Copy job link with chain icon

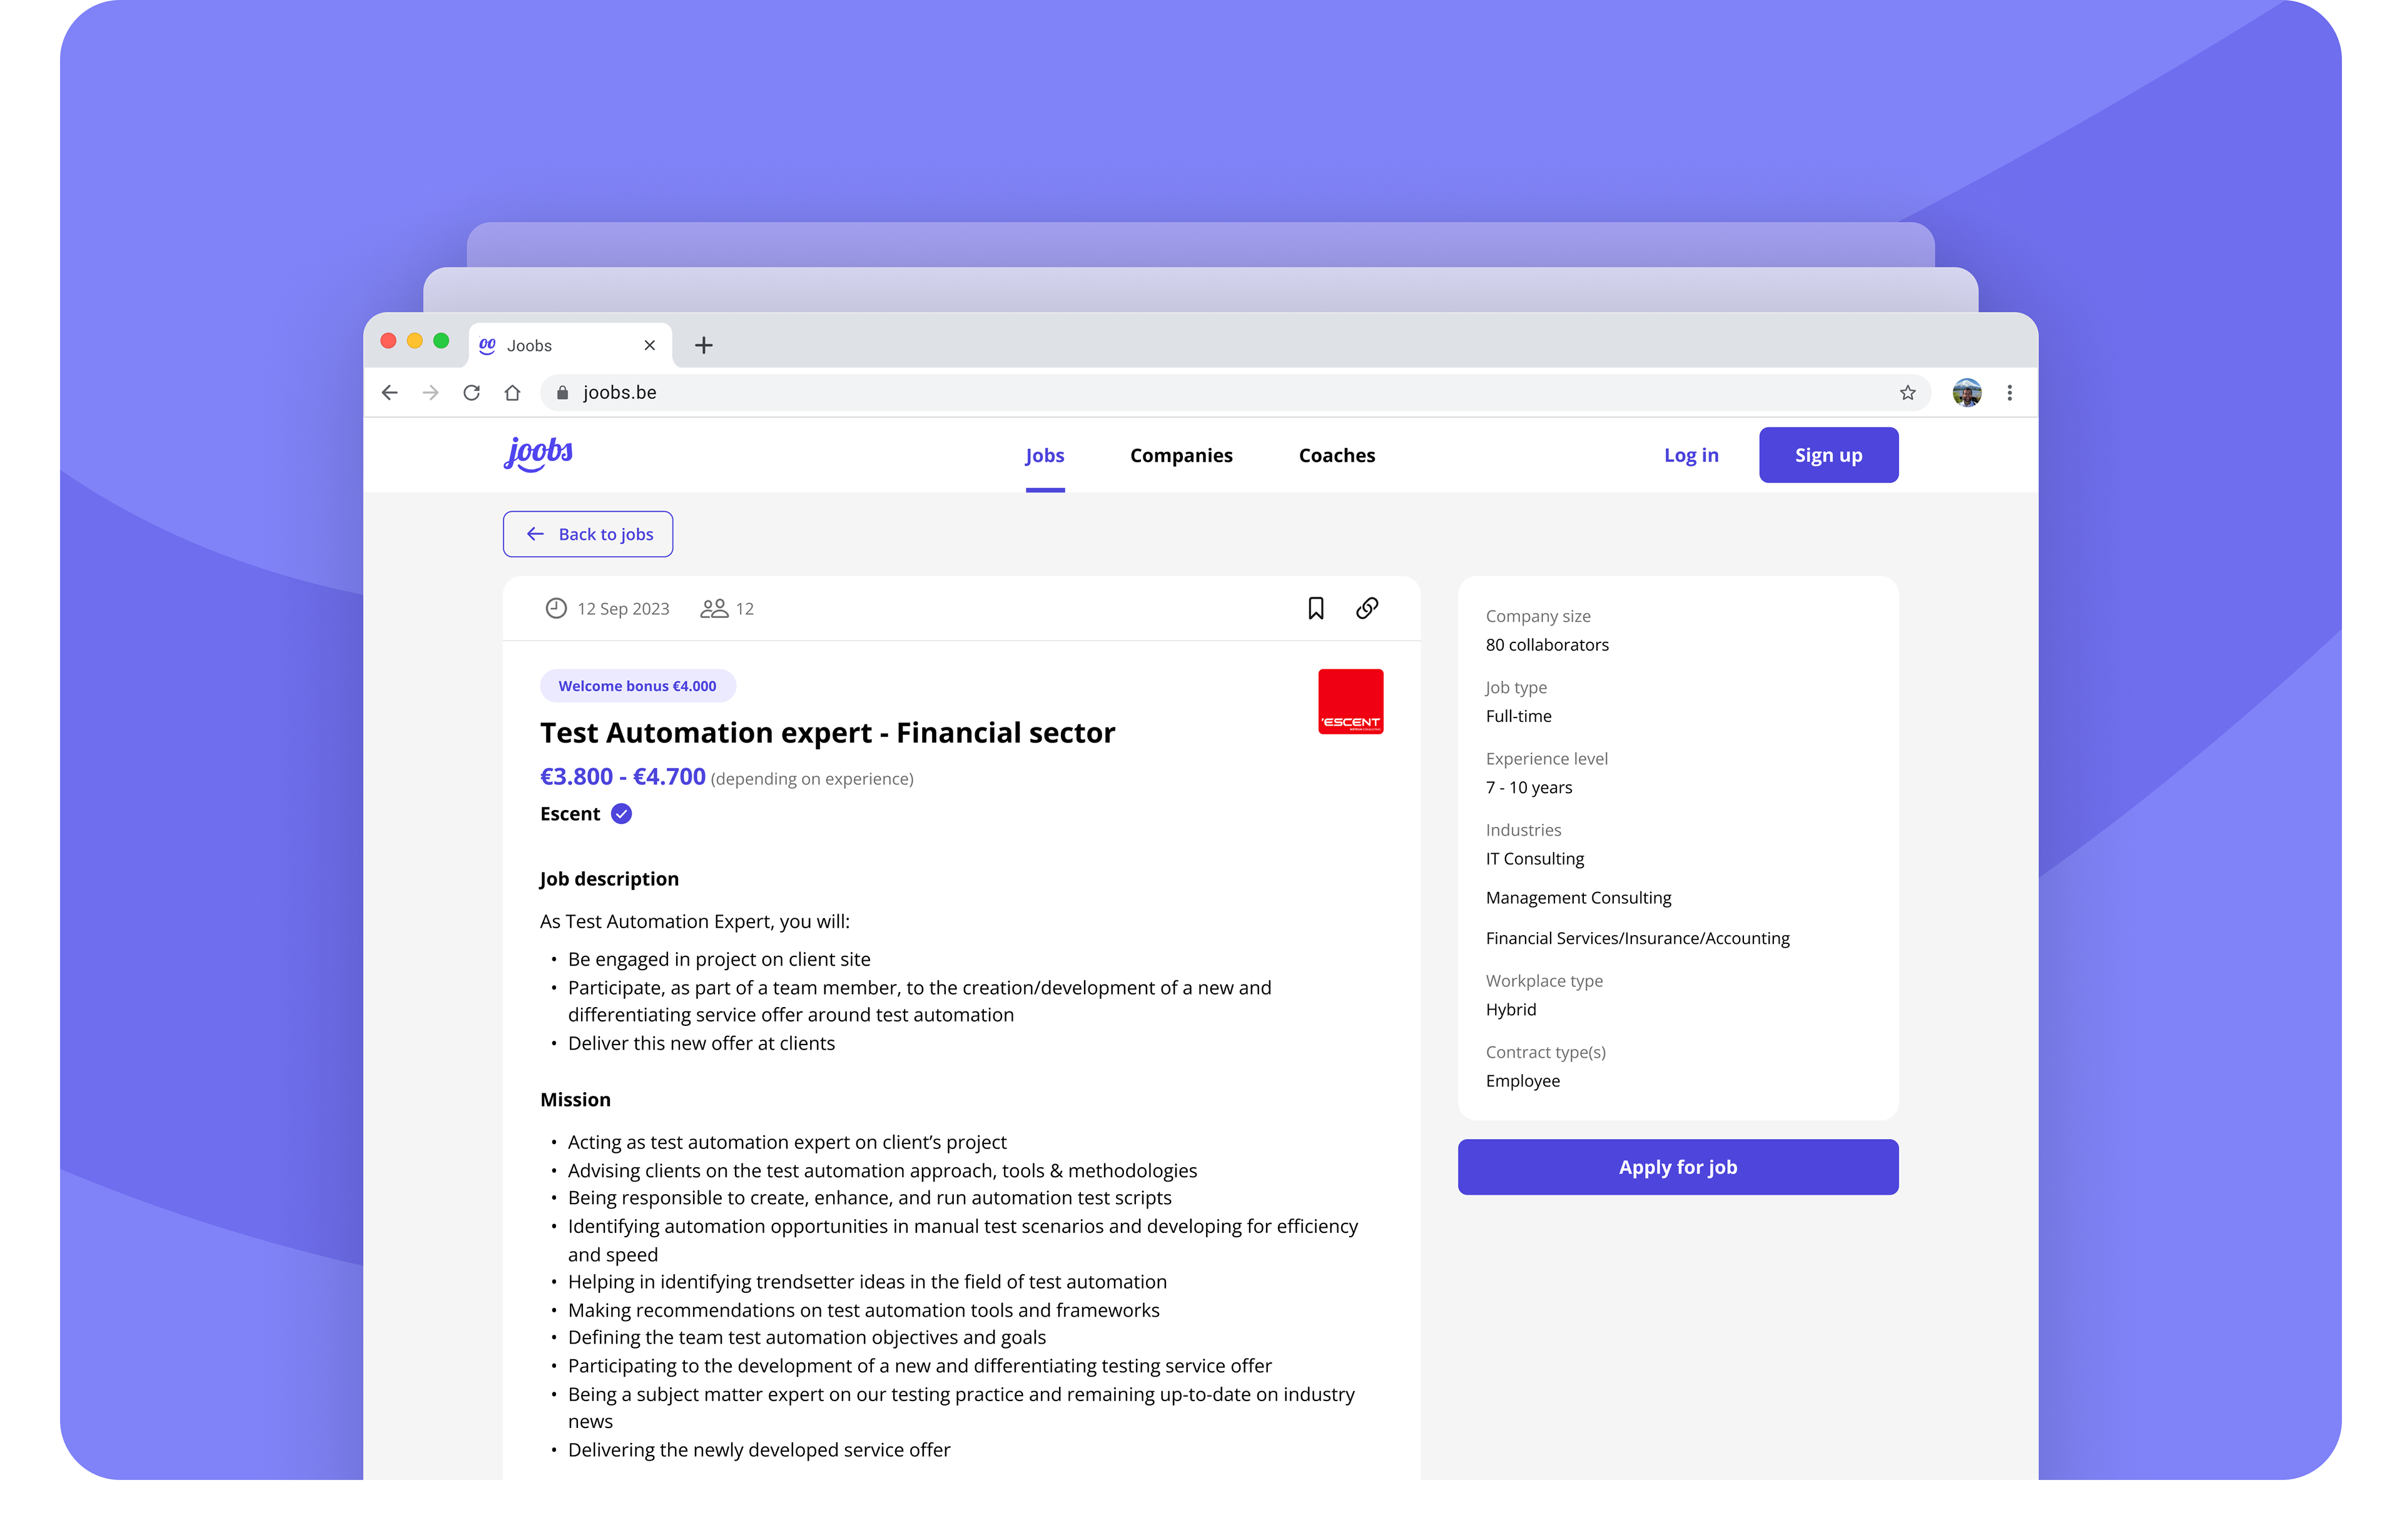1366,608
